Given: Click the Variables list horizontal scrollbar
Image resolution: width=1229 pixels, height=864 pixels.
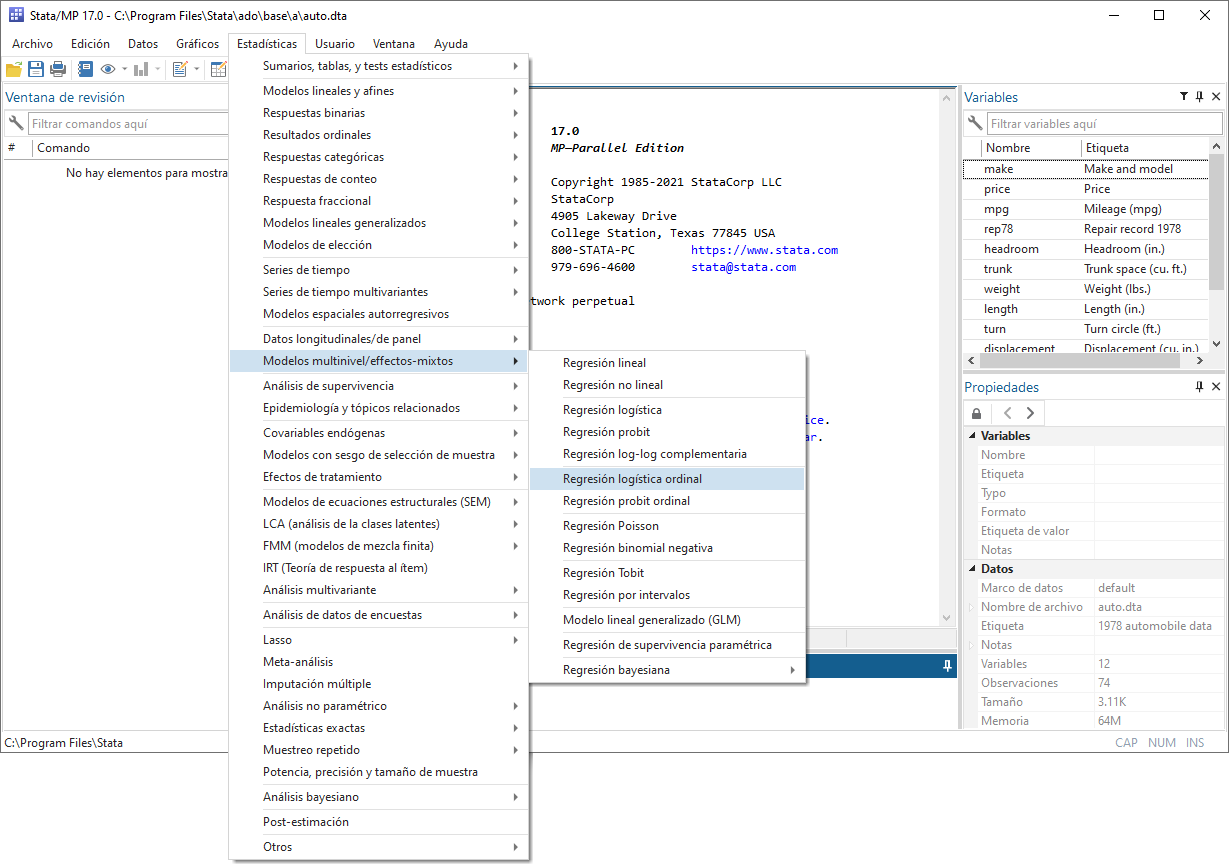Looking at the screenshot, I should click(1086, 360).
